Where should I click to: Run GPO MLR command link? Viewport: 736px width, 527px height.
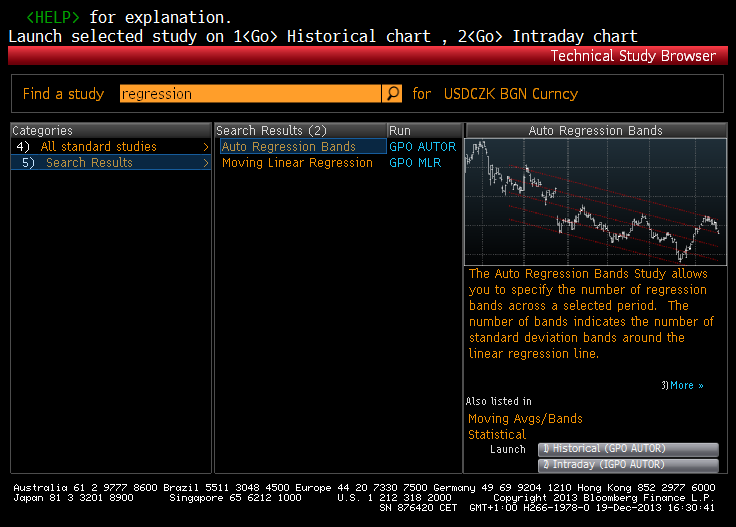pos(415,163)
